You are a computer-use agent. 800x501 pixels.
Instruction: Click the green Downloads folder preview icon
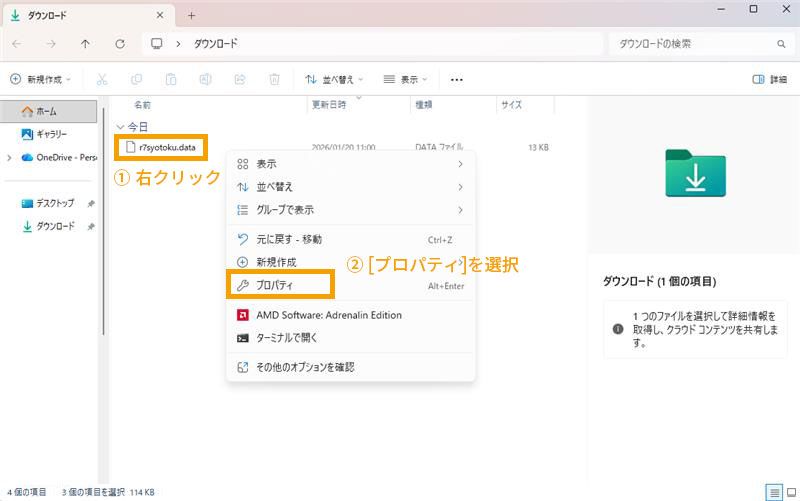[x=695, y=173]
